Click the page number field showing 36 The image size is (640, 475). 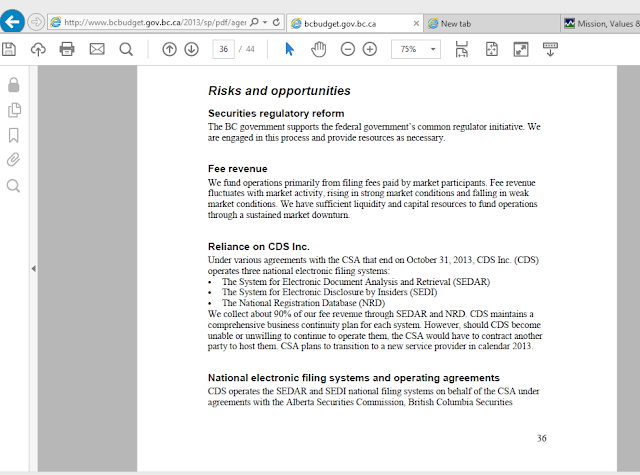223,49
